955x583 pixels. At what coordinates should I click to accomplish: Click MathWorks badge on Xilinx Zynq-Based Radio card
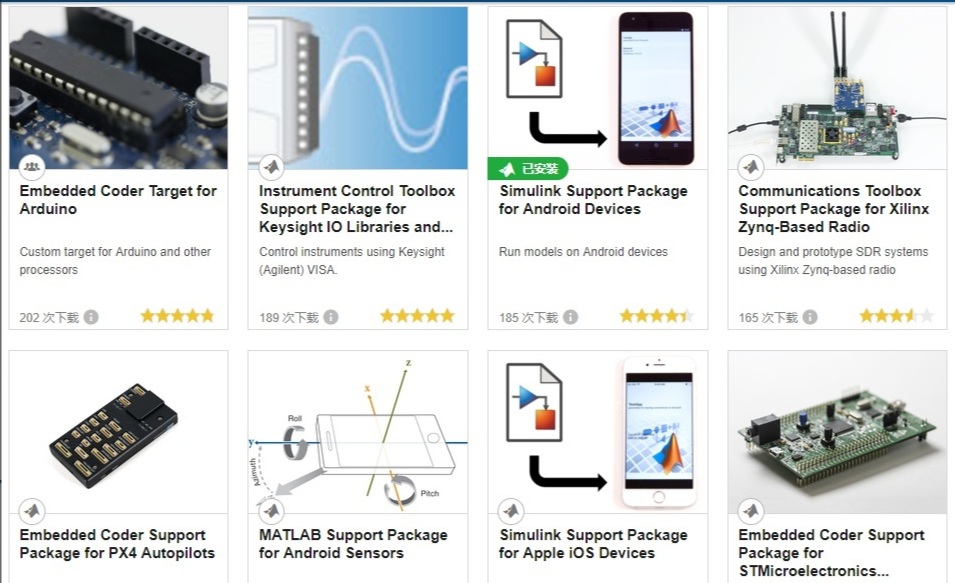pyautogui.click(x=751, y=166)
